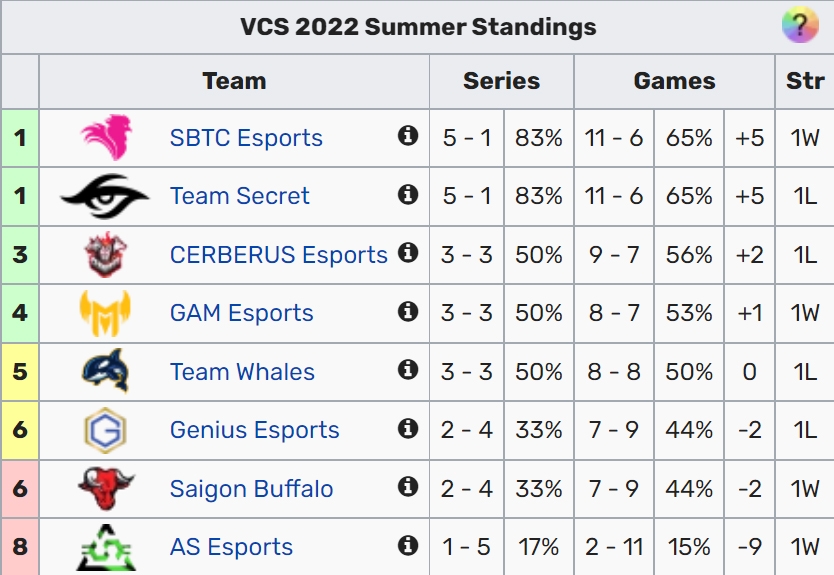Open the SBTC Esports team link

tap(246, 138)
